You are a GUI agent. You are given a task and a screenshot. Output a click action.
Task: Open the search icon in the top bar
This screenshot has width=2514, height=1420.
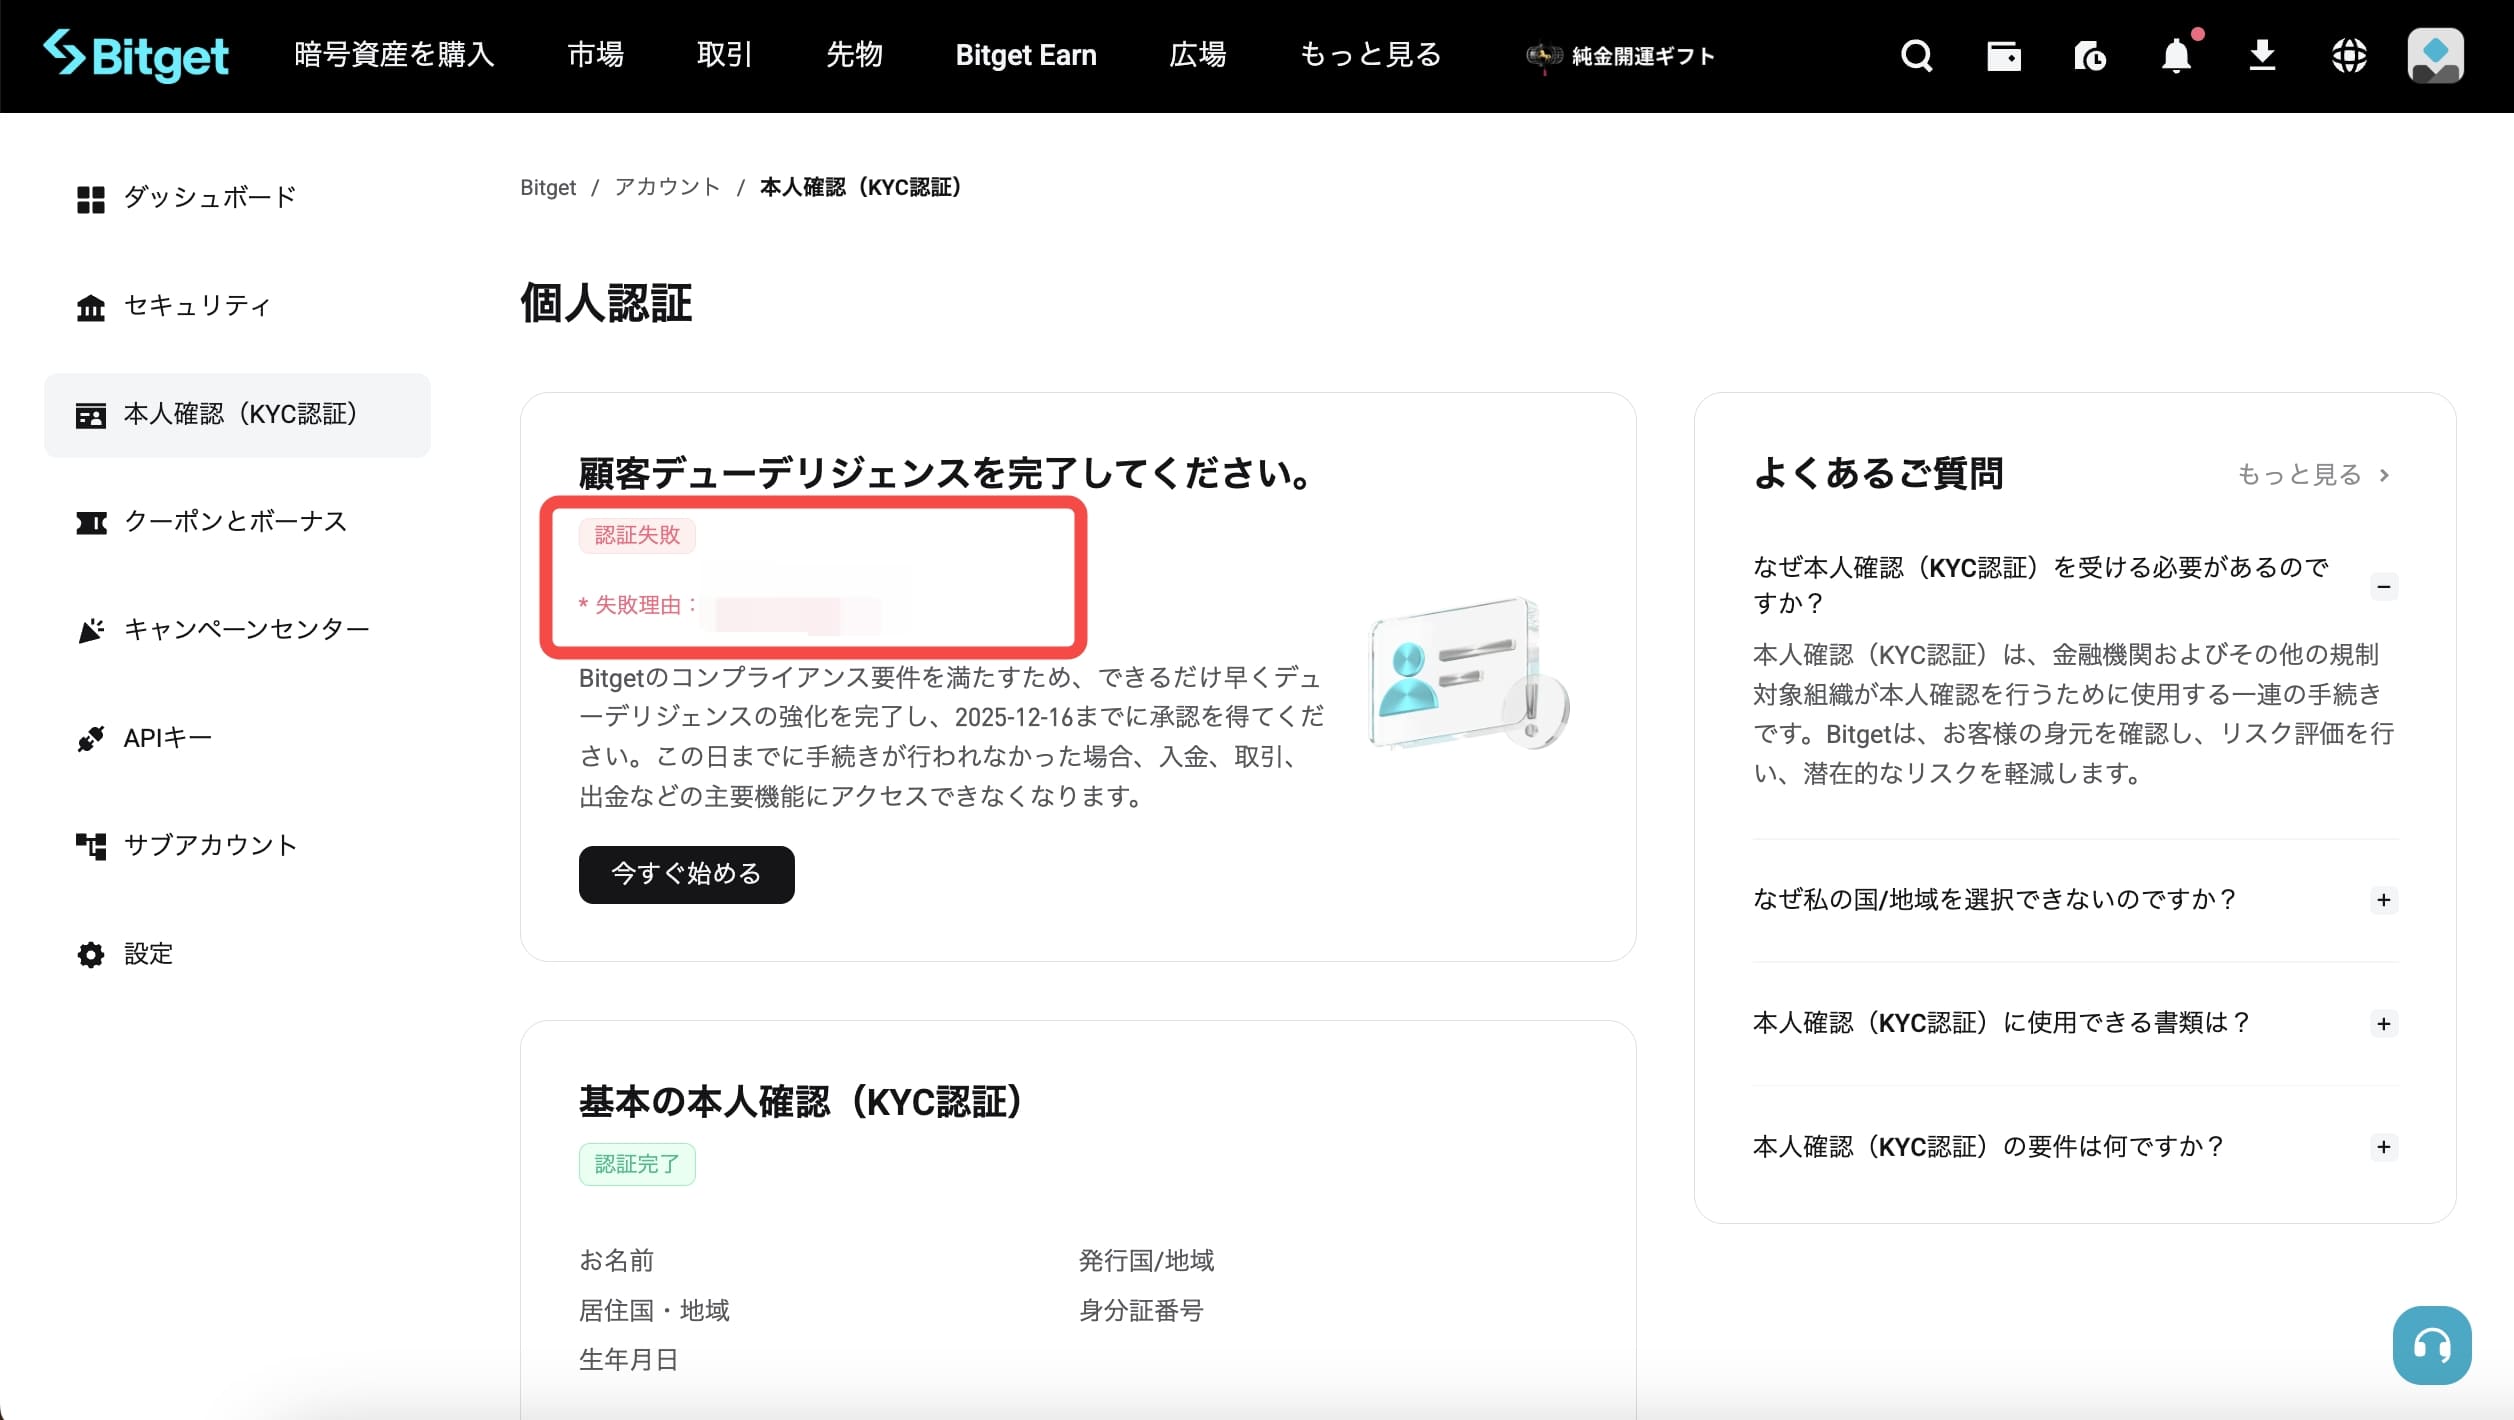(1916, 56)
